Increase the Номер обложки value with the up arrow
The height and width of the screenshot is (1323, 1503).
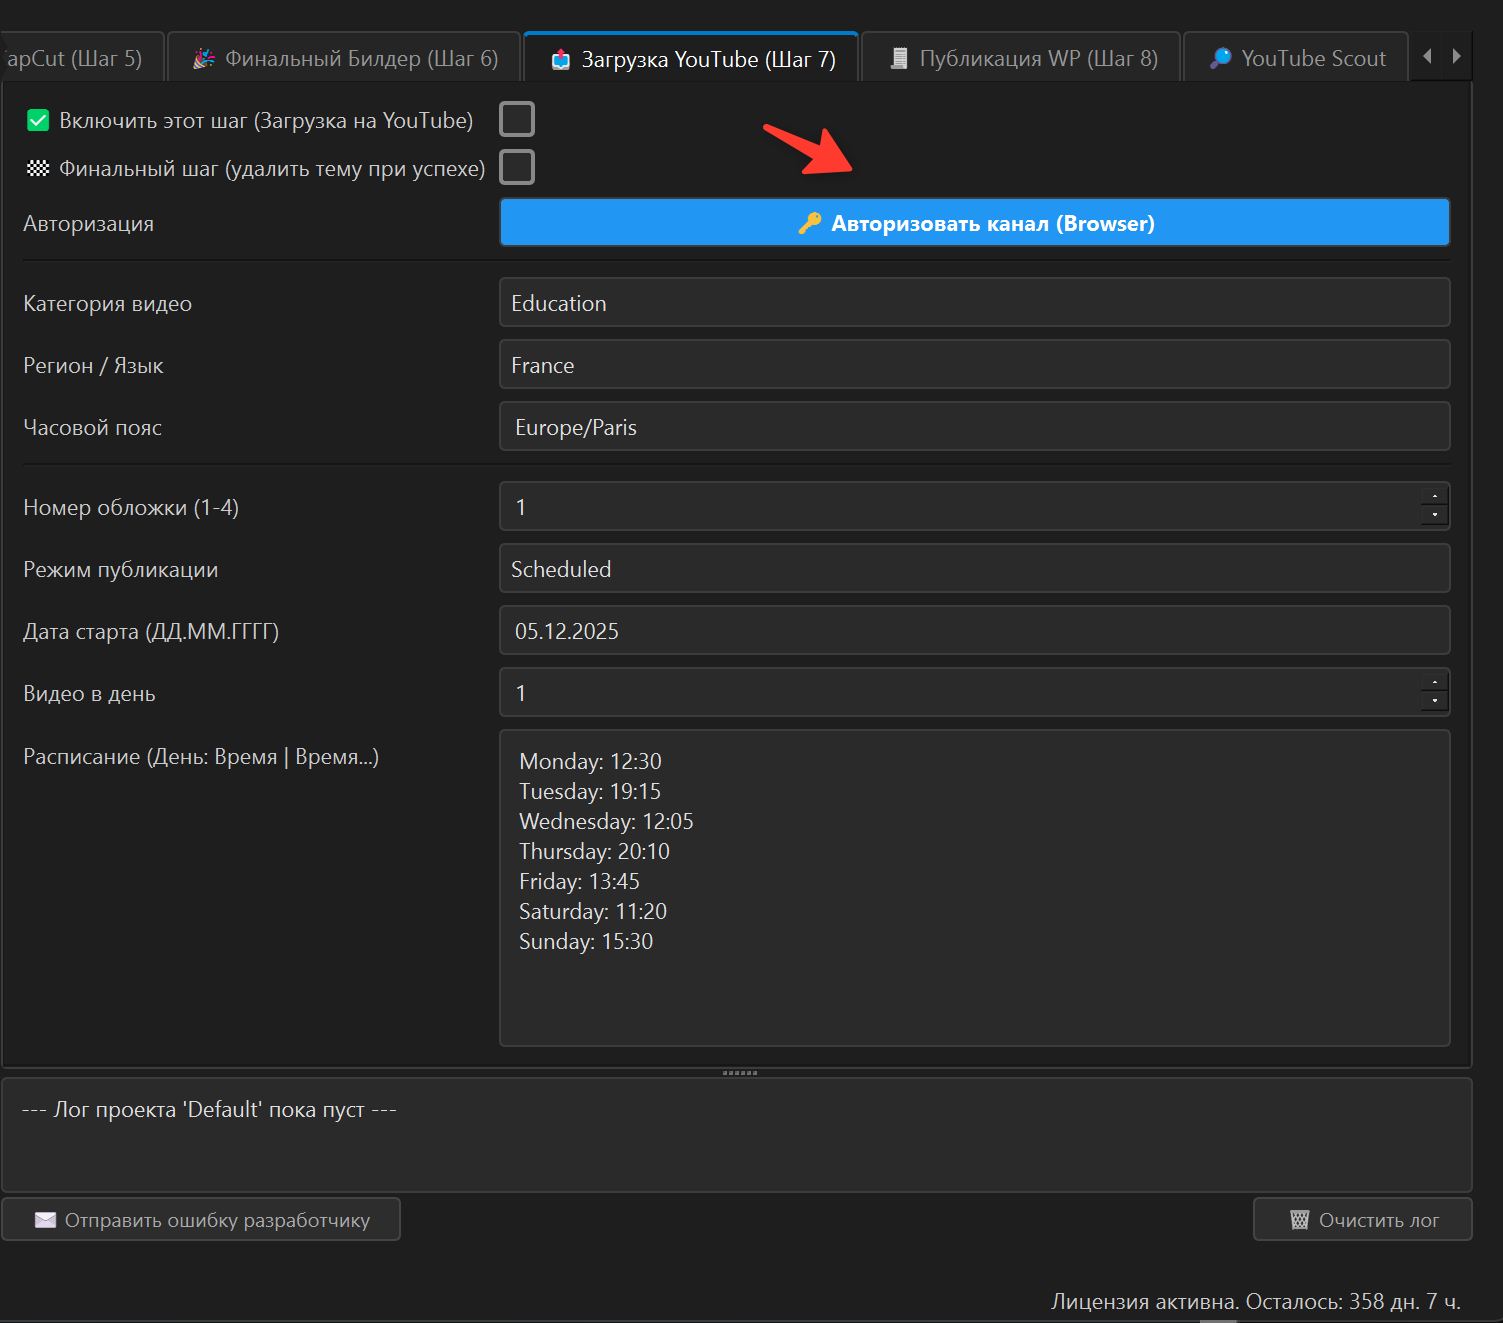tap(1435, 496)
